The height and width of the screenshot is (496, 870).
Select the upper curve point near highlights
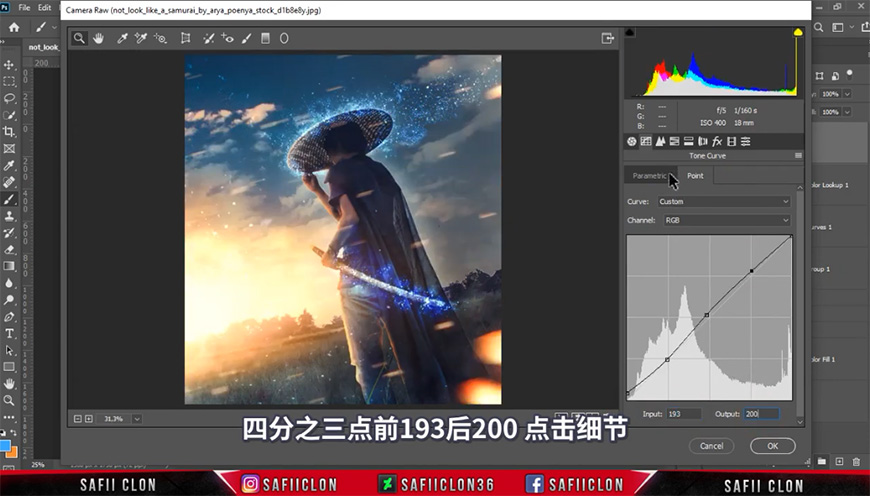[751, 271]
